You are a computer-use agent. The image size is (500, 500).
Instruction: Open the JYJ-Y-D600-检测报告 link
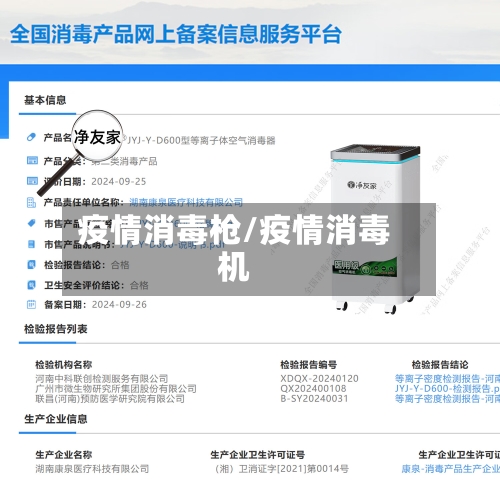[x=447, y=389]
